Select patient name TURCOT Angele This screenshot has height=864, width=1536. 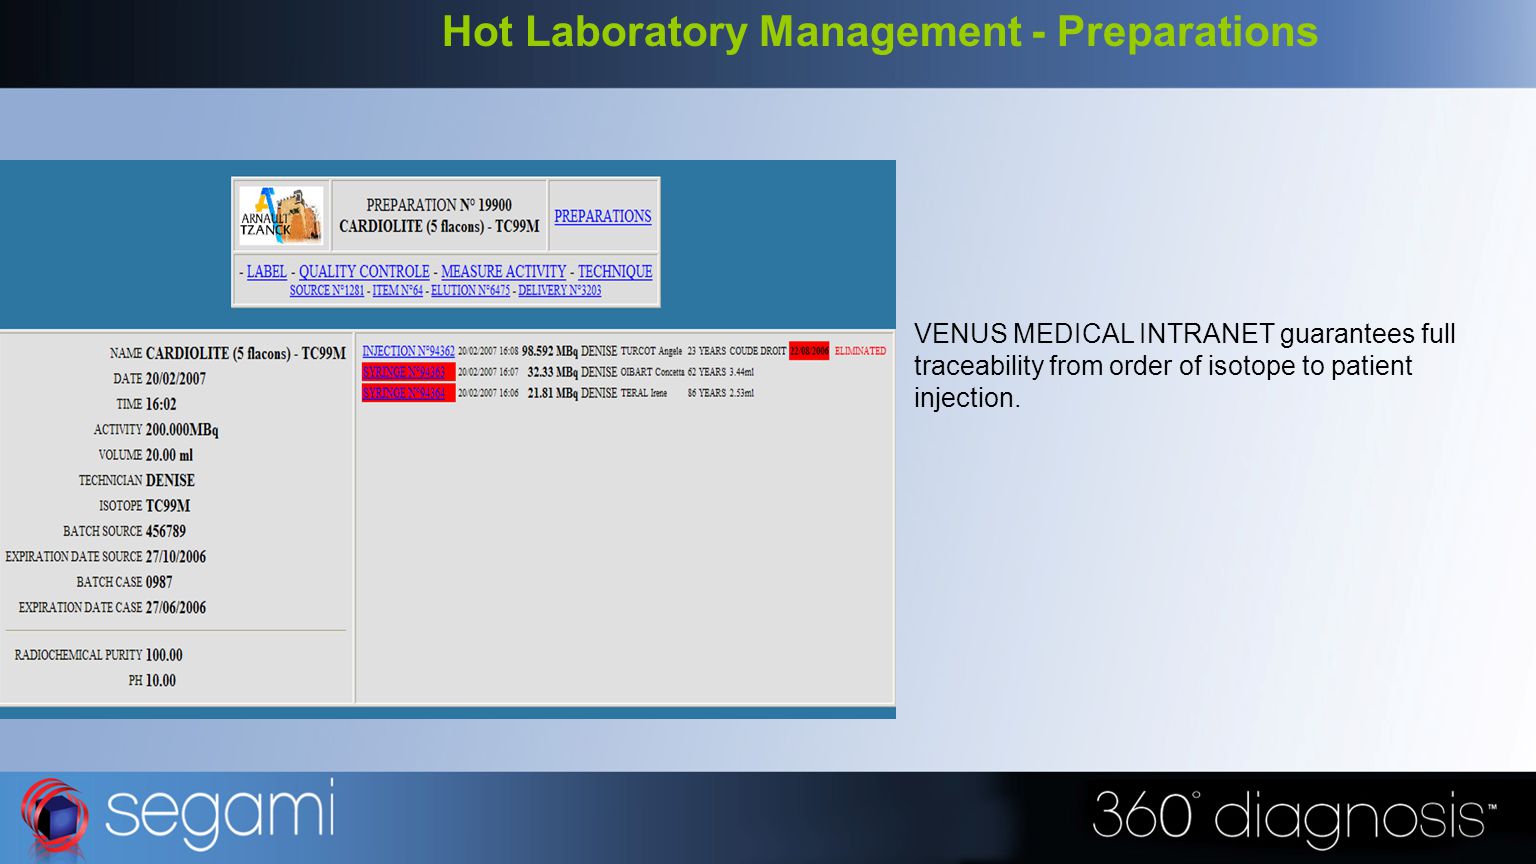click(651, 351)
